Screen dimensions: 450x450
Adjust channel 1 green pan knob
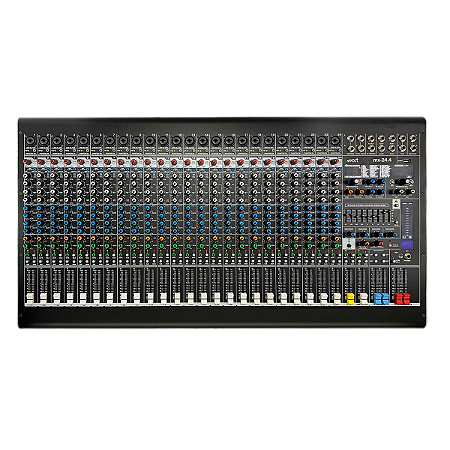point(26,246)
